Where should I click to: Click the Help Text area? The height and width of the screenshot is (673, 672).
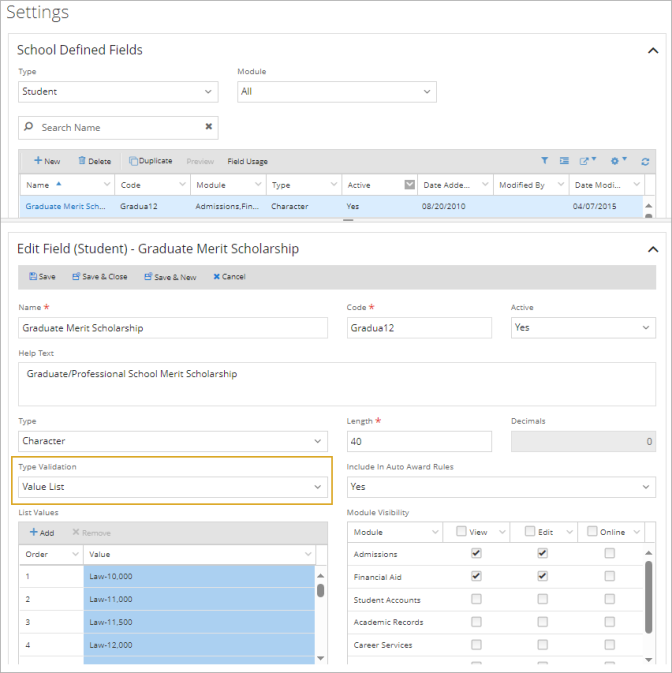[337, 384]
